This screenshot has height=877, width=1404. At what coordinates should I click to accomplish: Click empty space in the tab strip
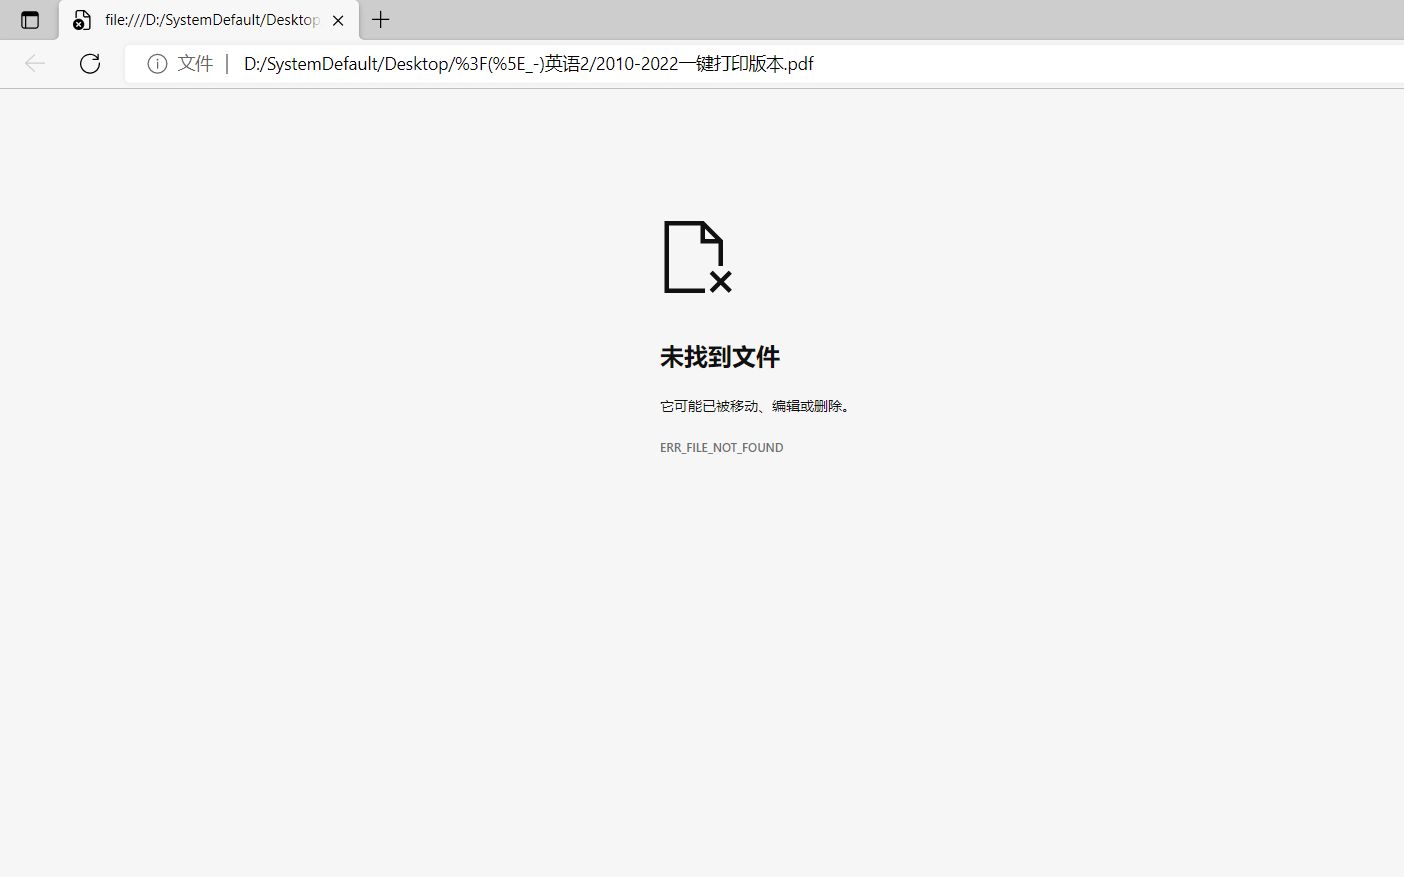point(700,19)
